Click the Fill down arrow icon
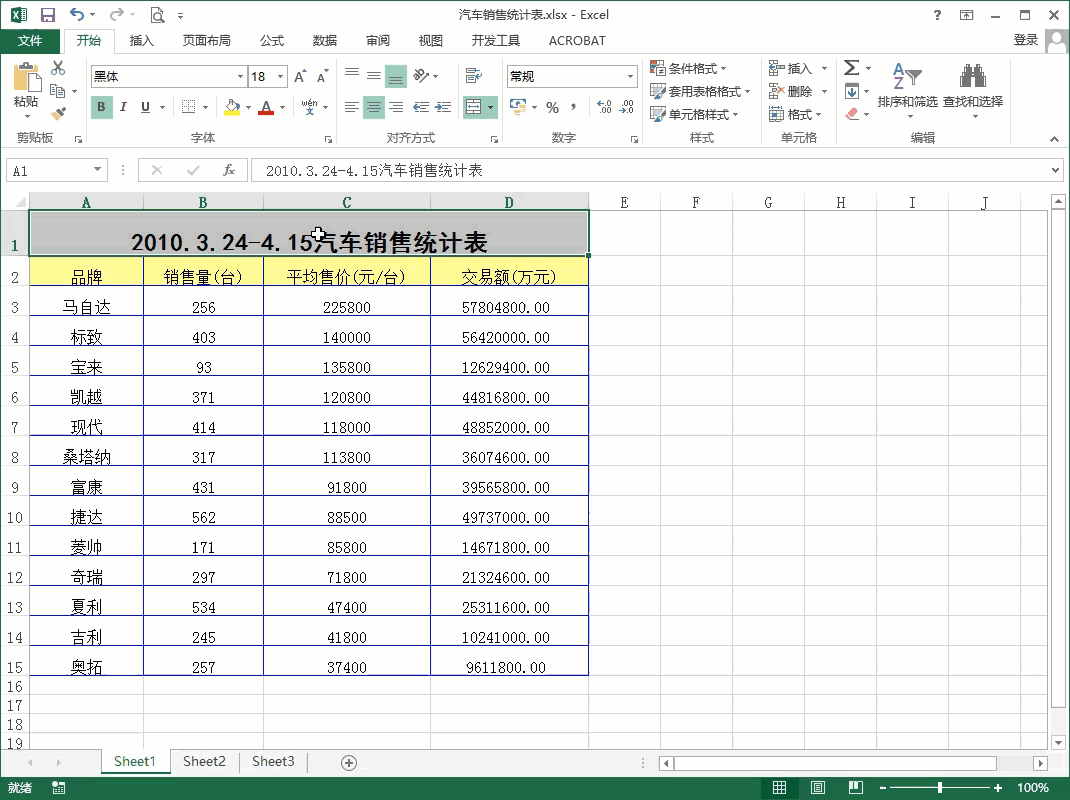 click(x=852, y=91)
